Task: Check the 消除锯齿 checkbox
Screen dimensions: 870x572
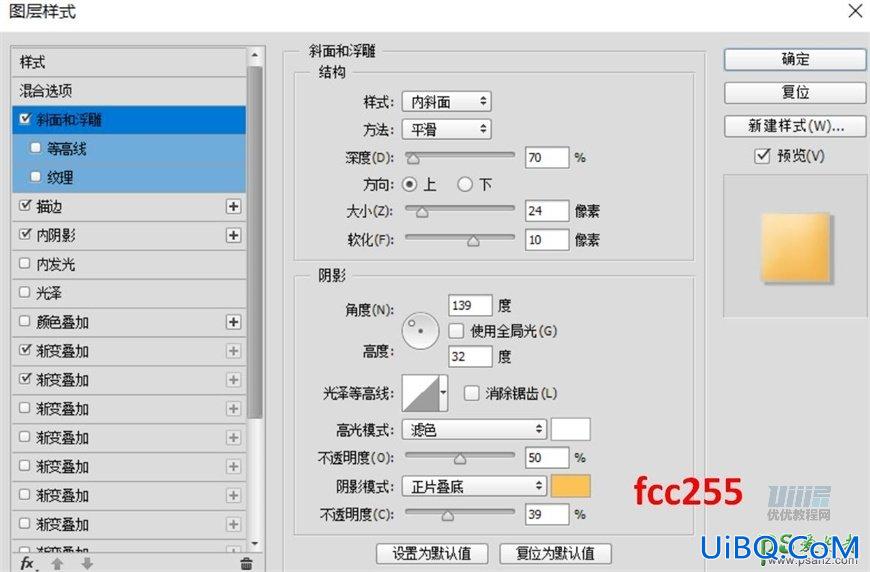Action: [471, 393]
